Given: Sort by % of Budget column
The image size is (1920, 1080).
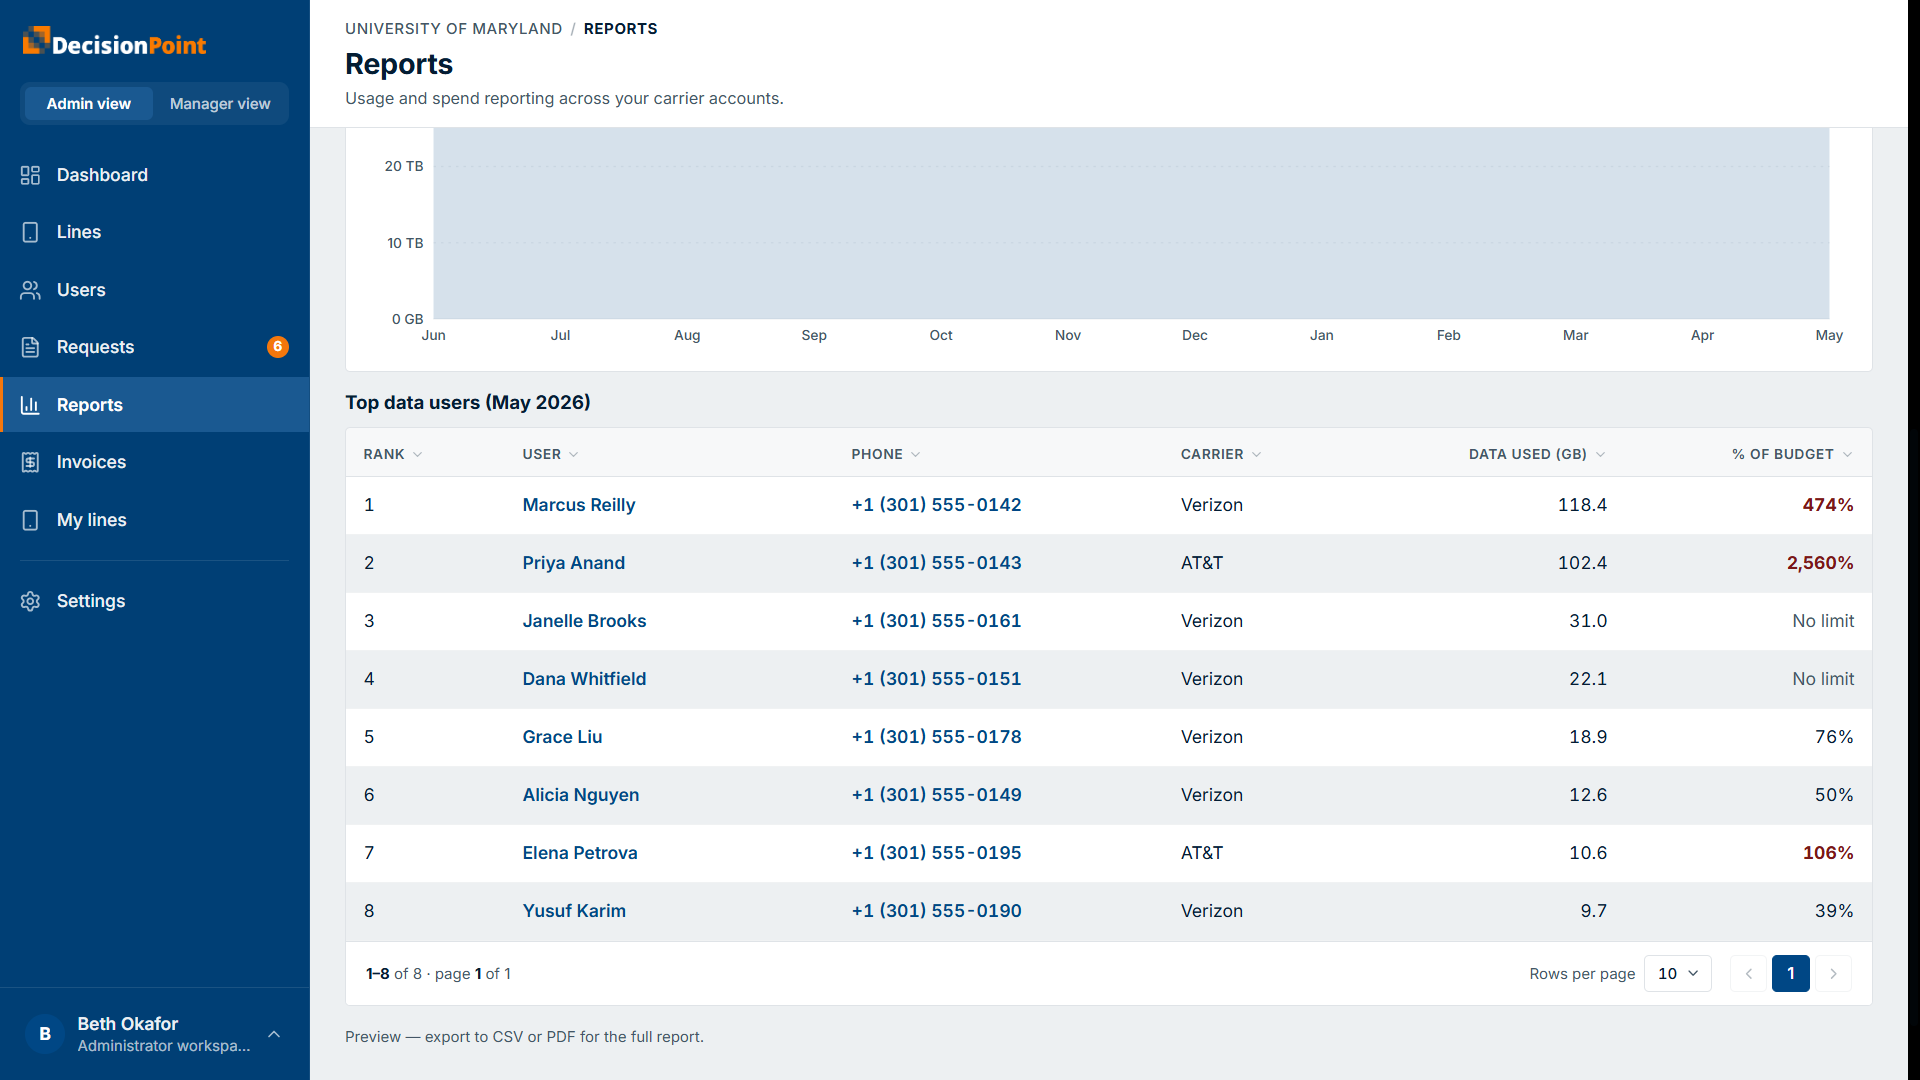Looking at the screenshot, I should (1792, 454).
